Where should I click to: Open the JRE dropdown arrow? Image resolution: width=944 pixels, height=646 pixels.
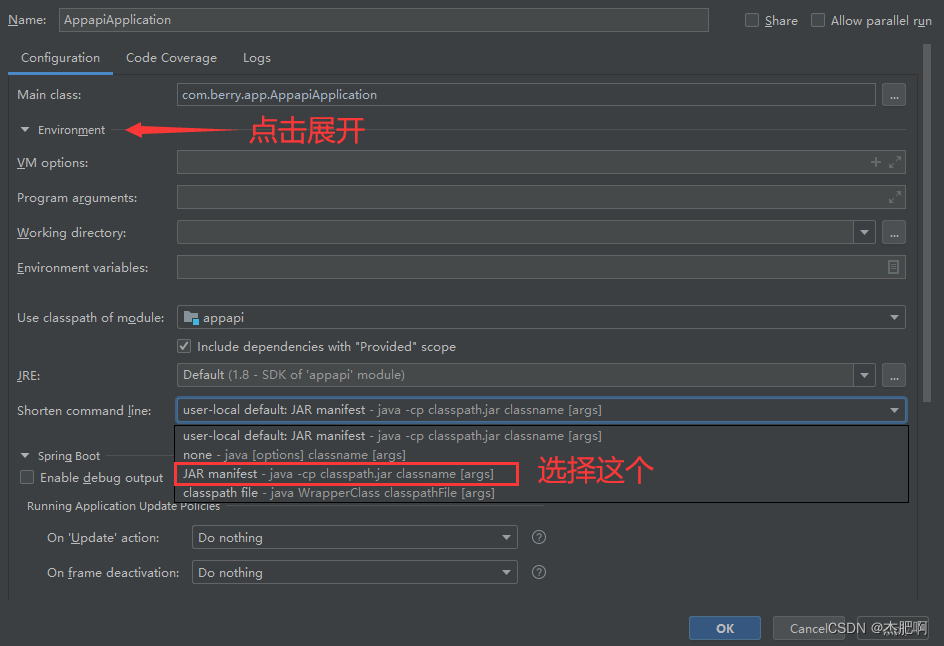864,375
